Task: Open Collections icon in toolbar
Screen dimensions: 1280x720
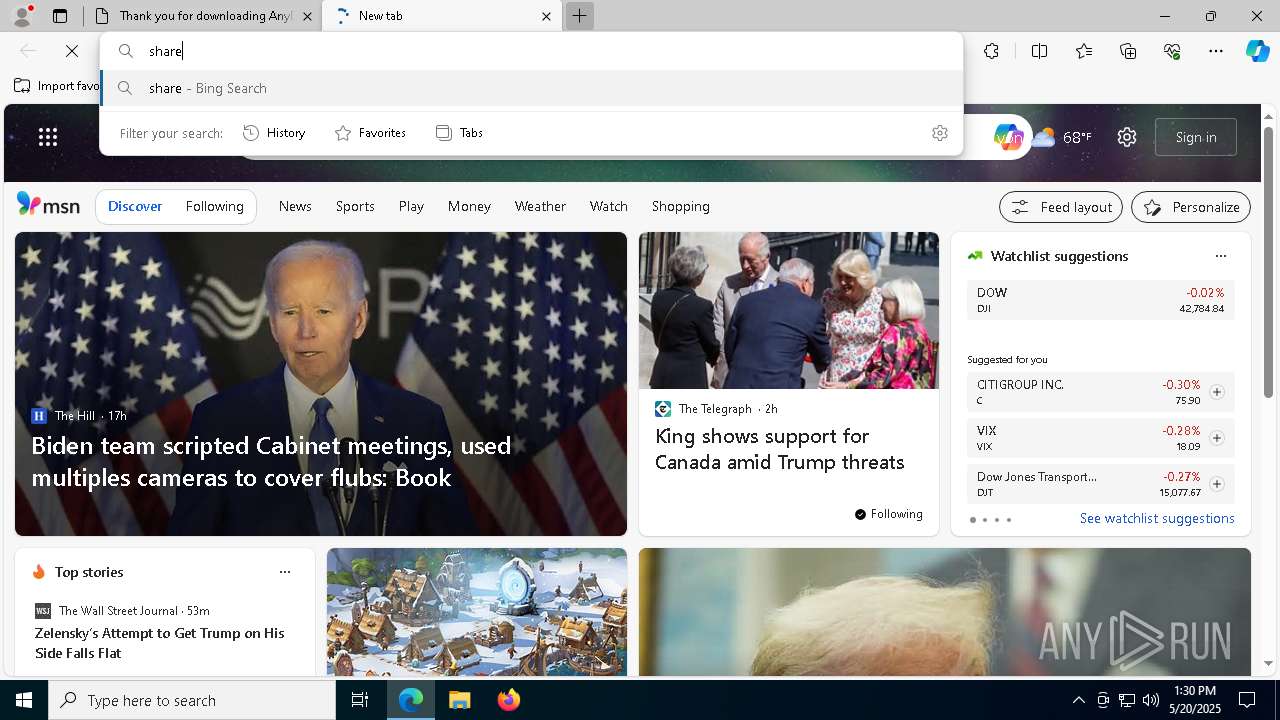Action: point(1128,51)
